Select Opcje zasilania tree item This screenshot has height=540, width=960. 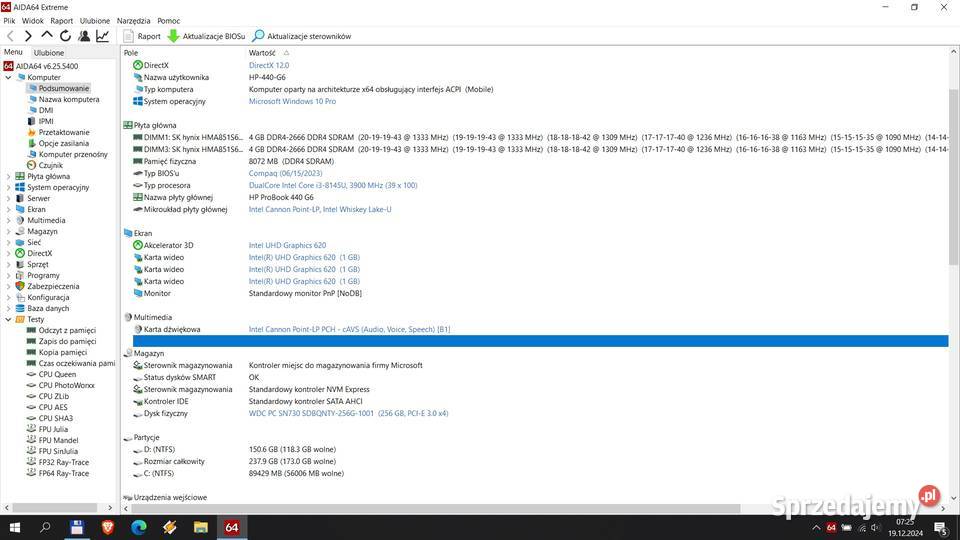click(x=64, y=143)
